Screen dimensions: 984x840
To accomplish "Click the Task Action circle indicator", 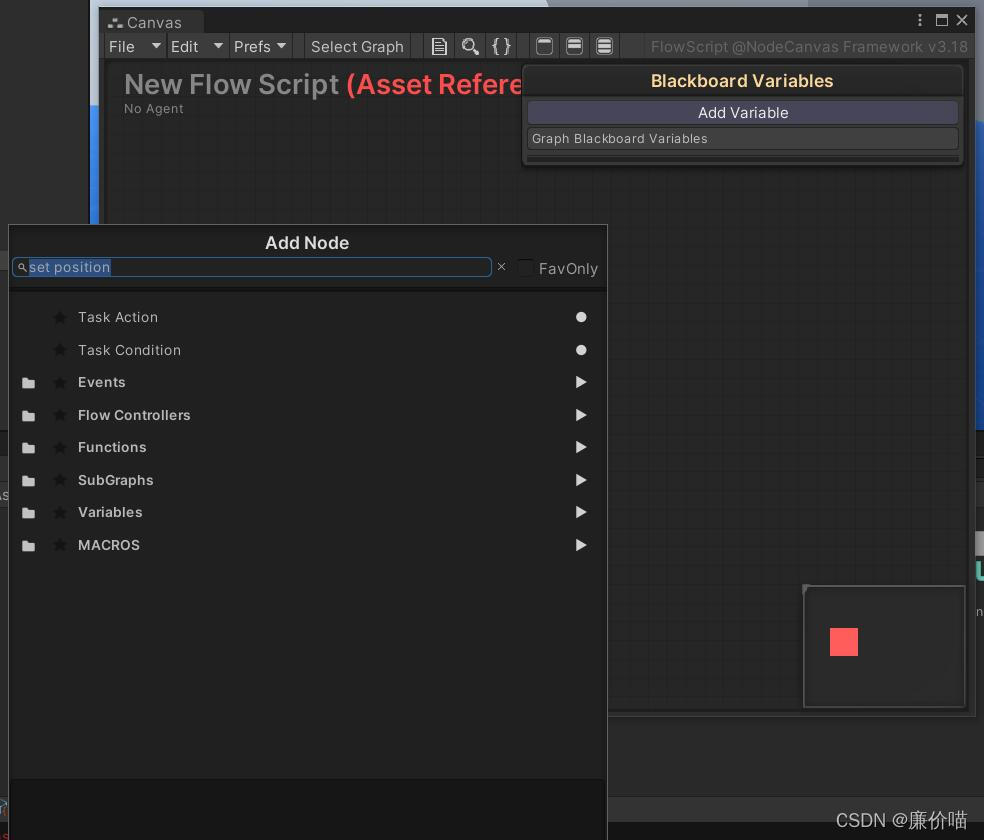I will (x=581, y=317).
